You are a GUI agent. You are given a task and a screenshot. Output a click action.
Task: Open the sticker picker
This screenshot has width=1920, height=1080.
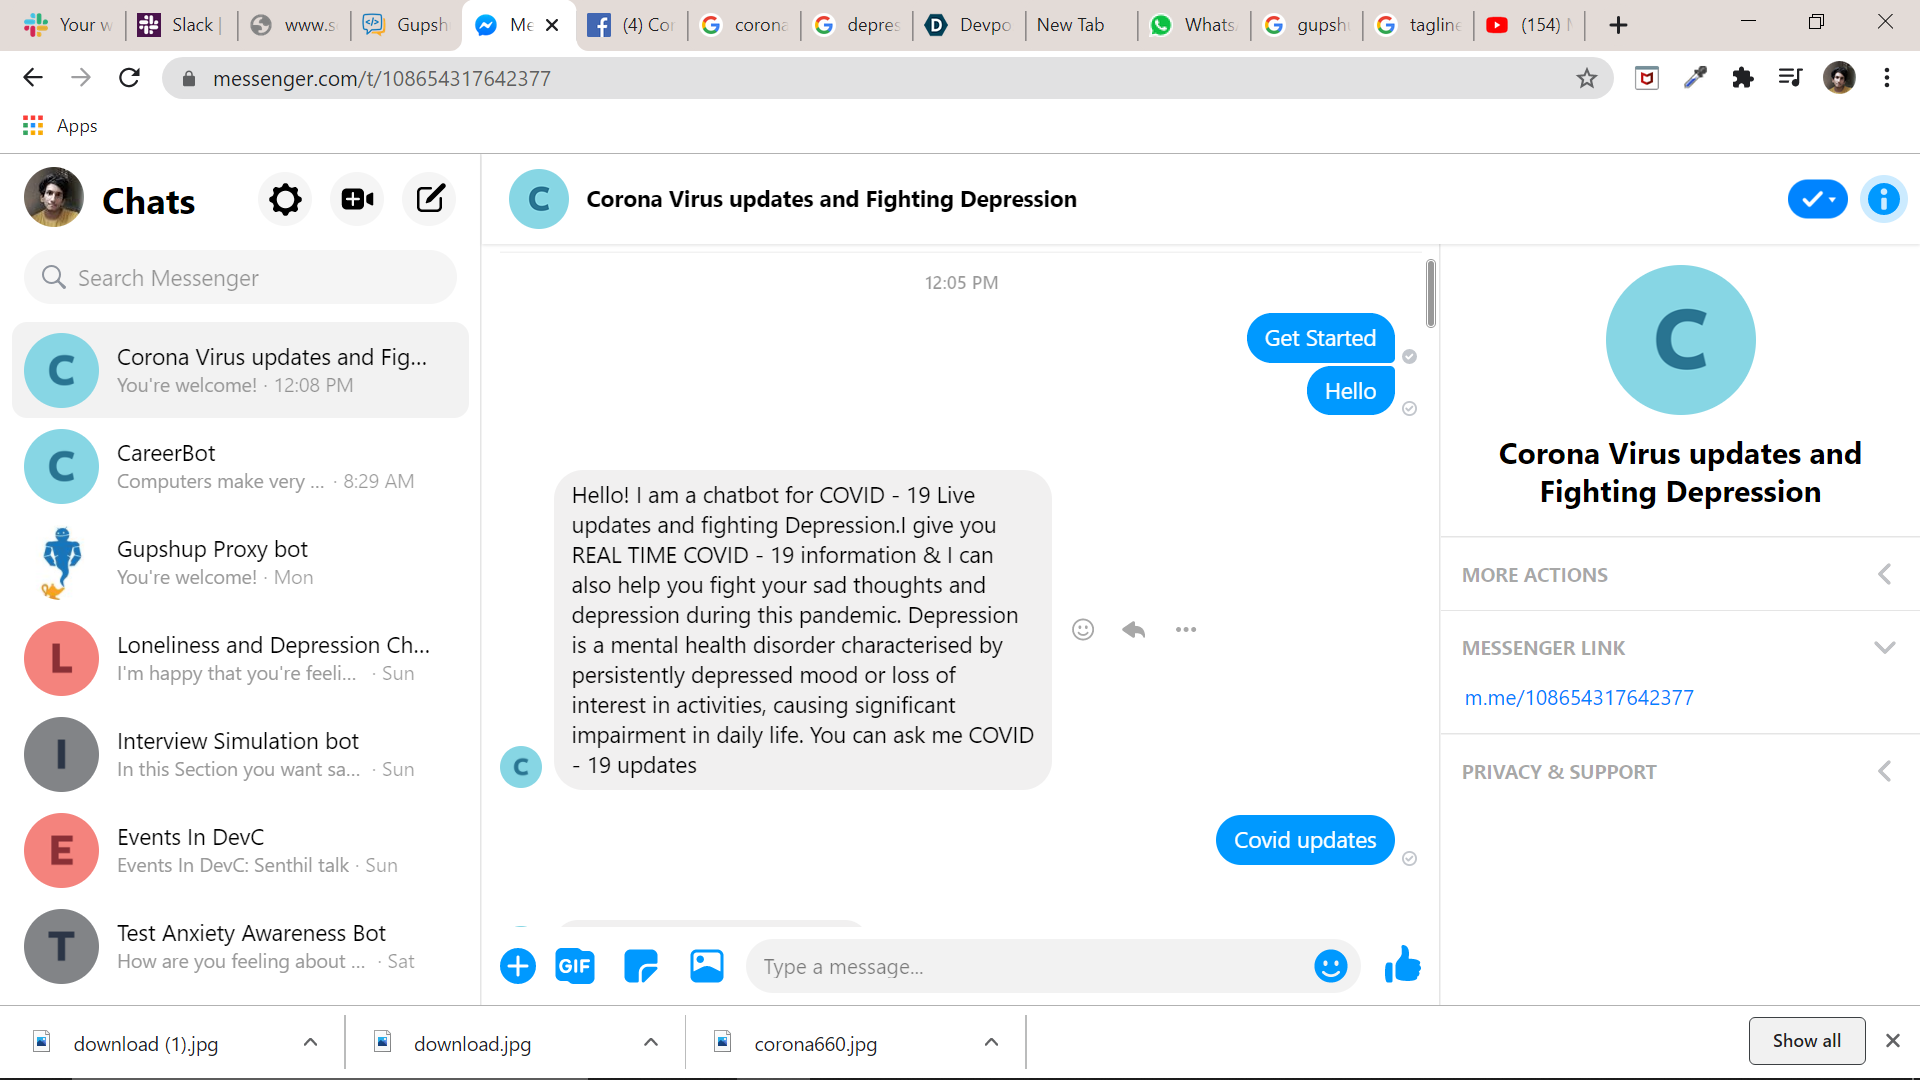(x=640, y=966)
